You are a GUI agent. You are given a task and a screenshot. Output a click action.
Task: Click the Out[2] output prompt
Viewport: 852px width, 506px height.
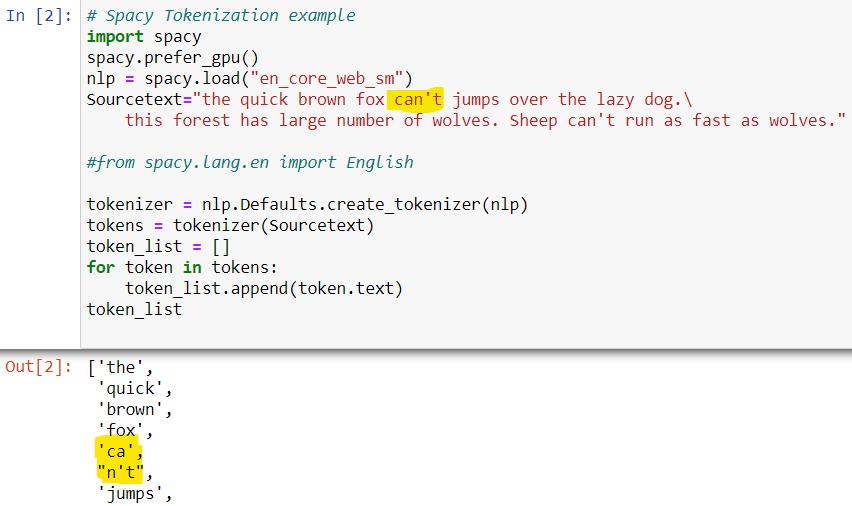pyautogui.click(x=38, y=366)
